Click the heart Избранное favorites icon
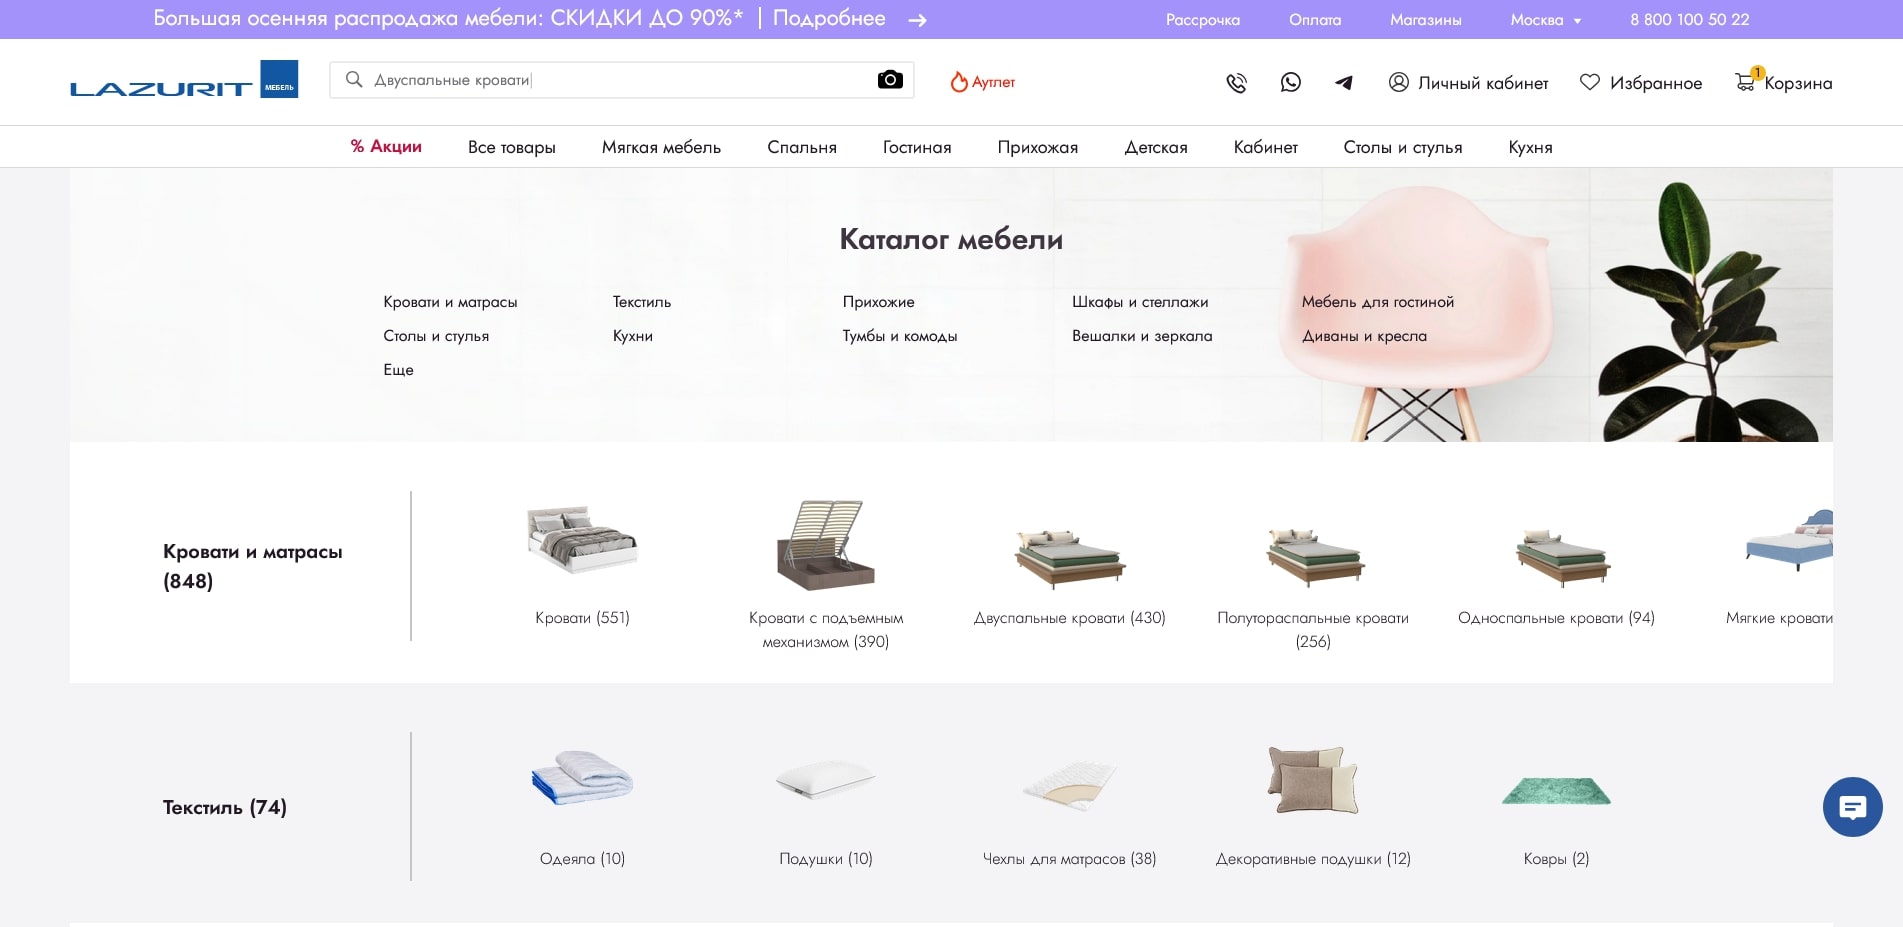 tap(1589, 83)
